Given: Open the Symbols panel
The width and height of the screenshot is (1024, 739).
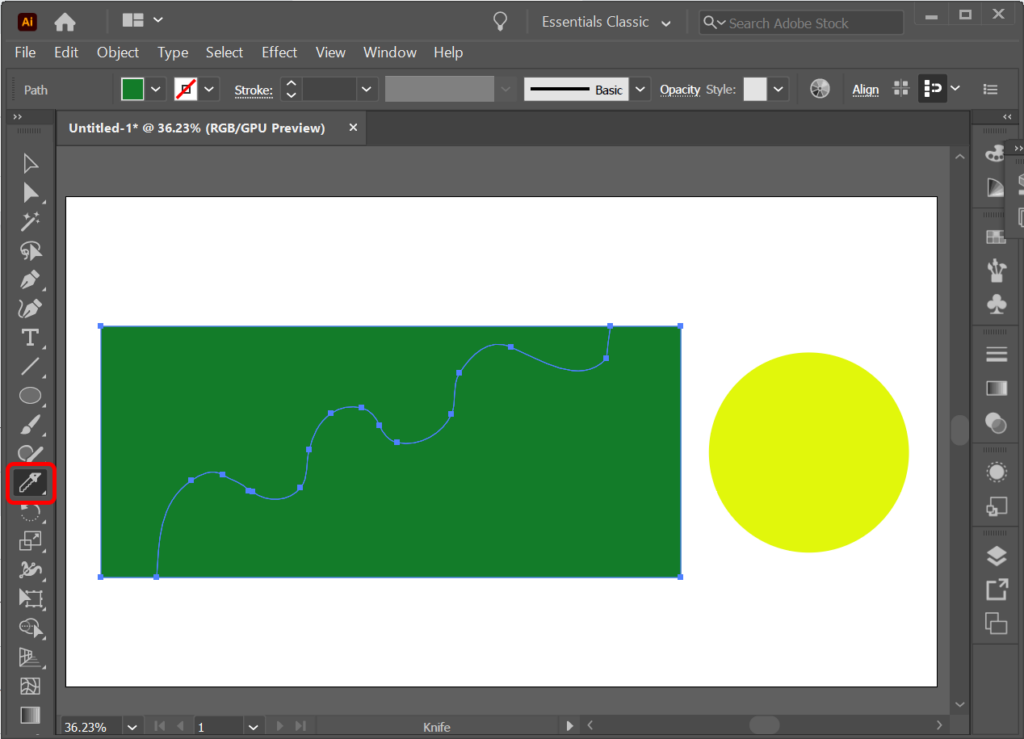Looking at the screenshot, I should pos(996,306).
